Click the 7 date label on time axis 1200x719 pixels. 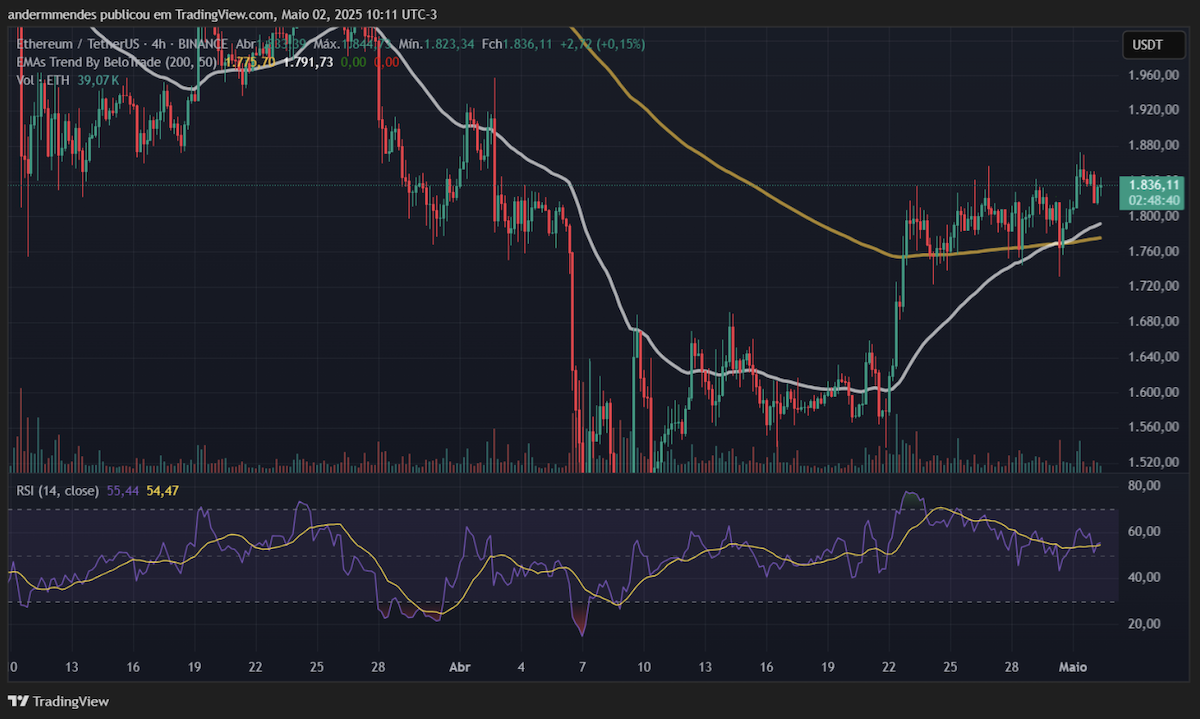pyautogui.click(x=583, y=667)
